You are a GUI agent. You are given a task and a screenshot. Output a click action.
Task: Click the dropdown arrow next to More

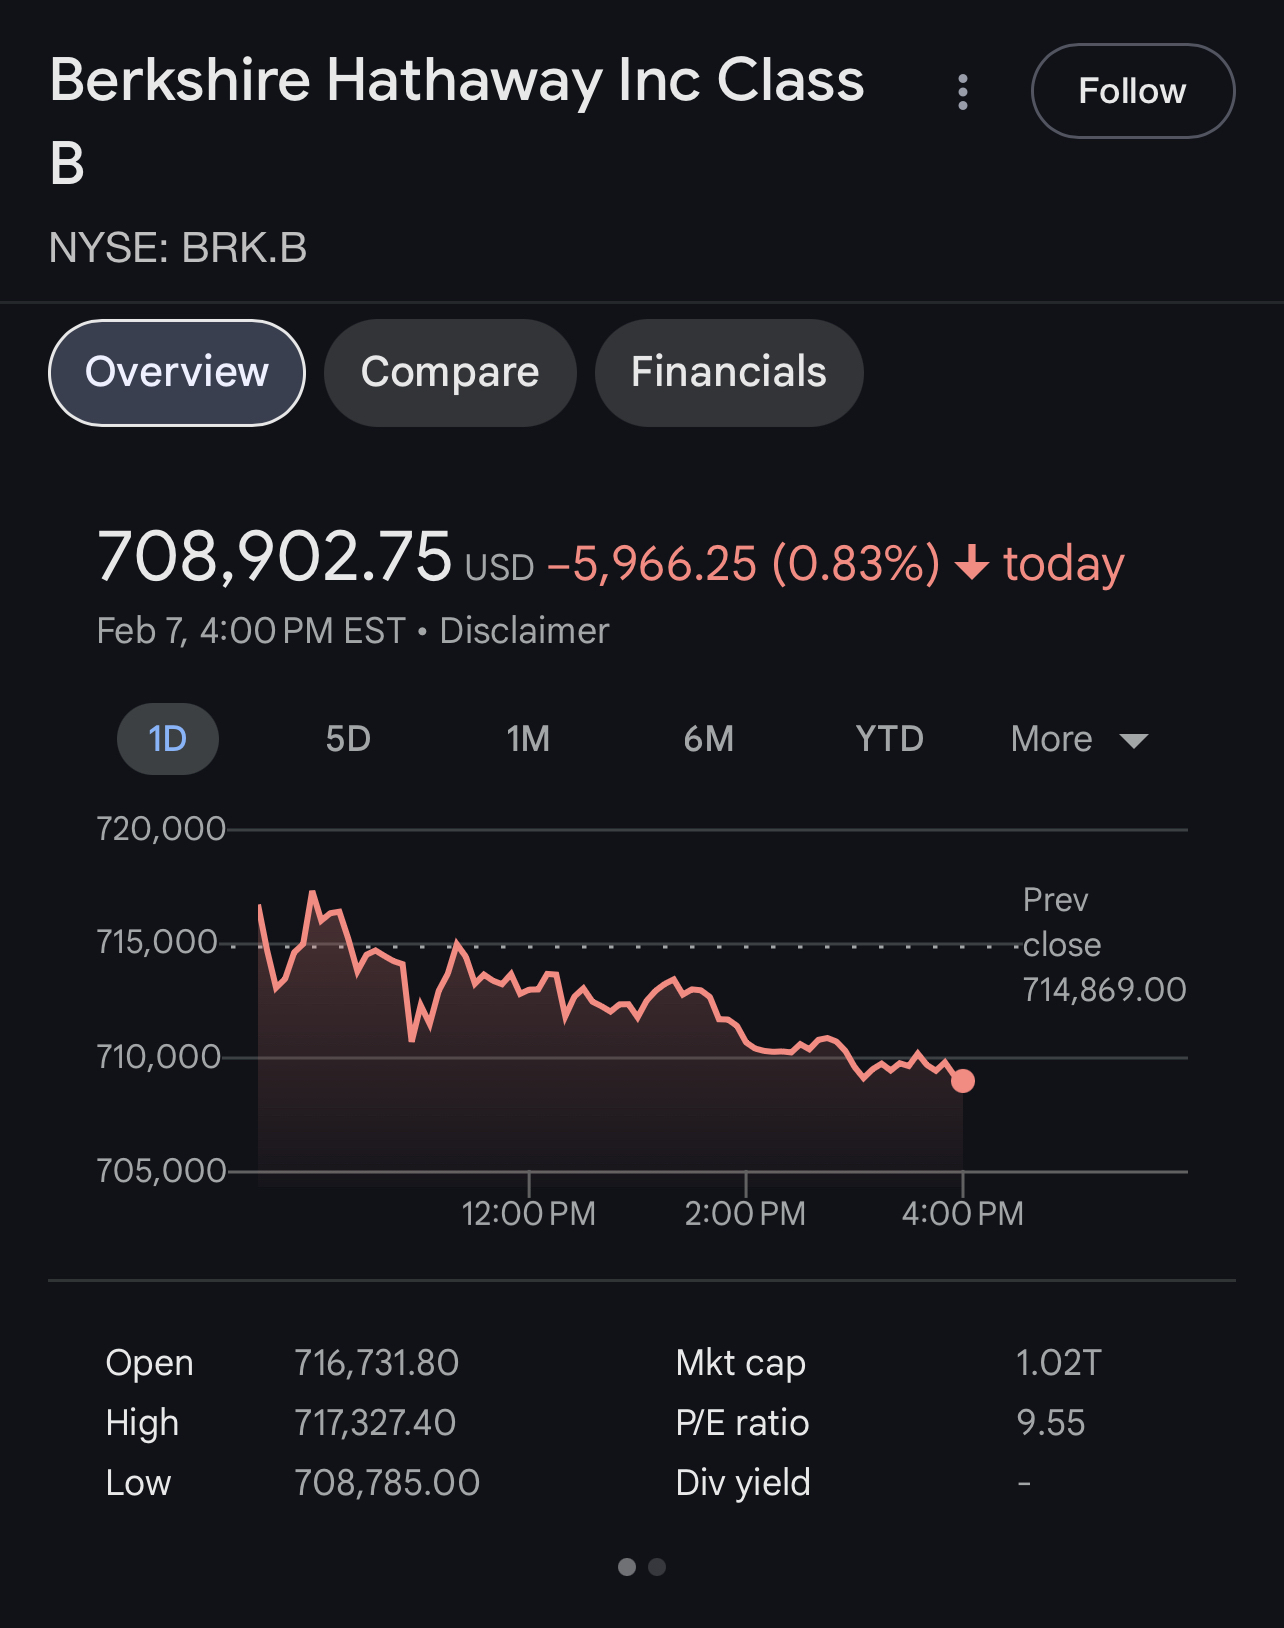coord(1134,741)
